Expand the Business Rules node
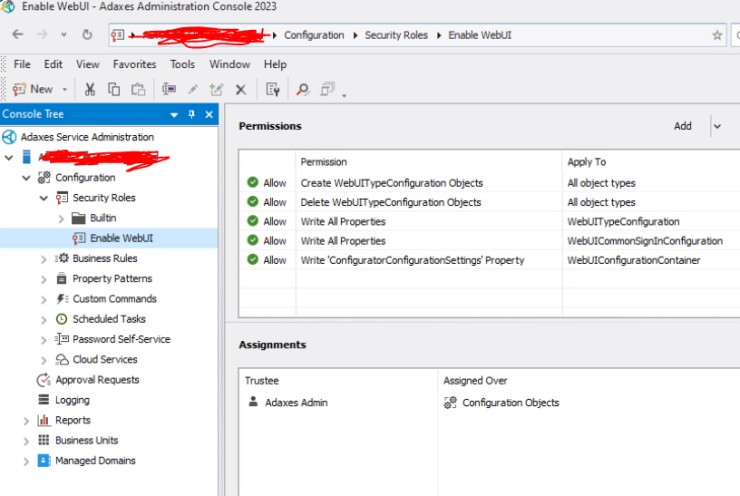 coord(43,259)
